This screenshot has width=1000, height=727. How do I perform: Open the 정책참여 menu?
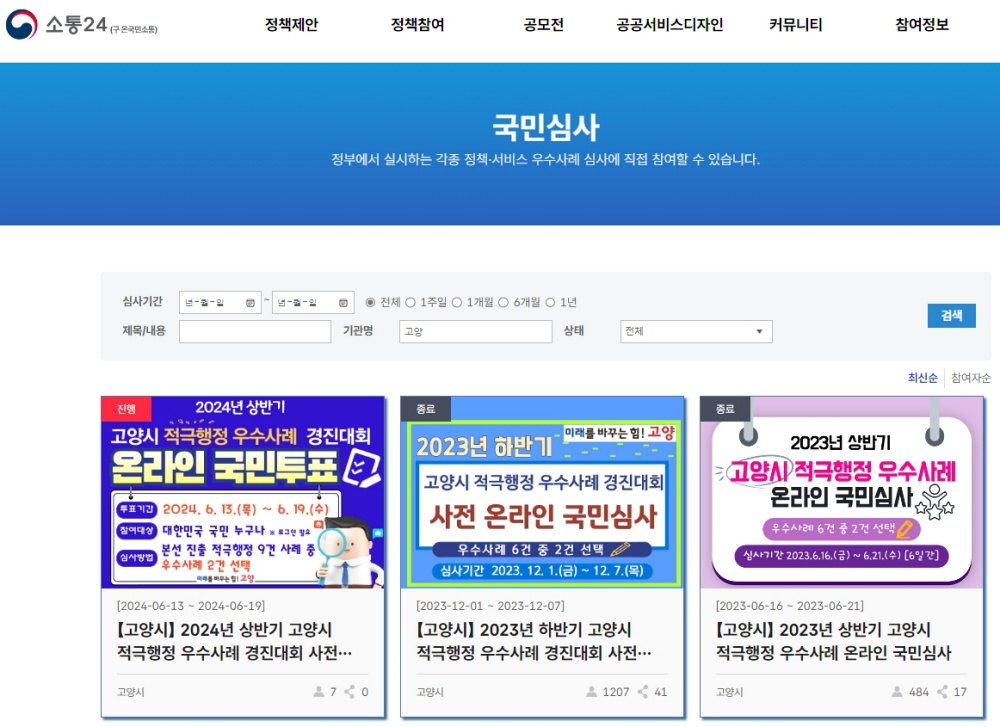pos(418,25)
